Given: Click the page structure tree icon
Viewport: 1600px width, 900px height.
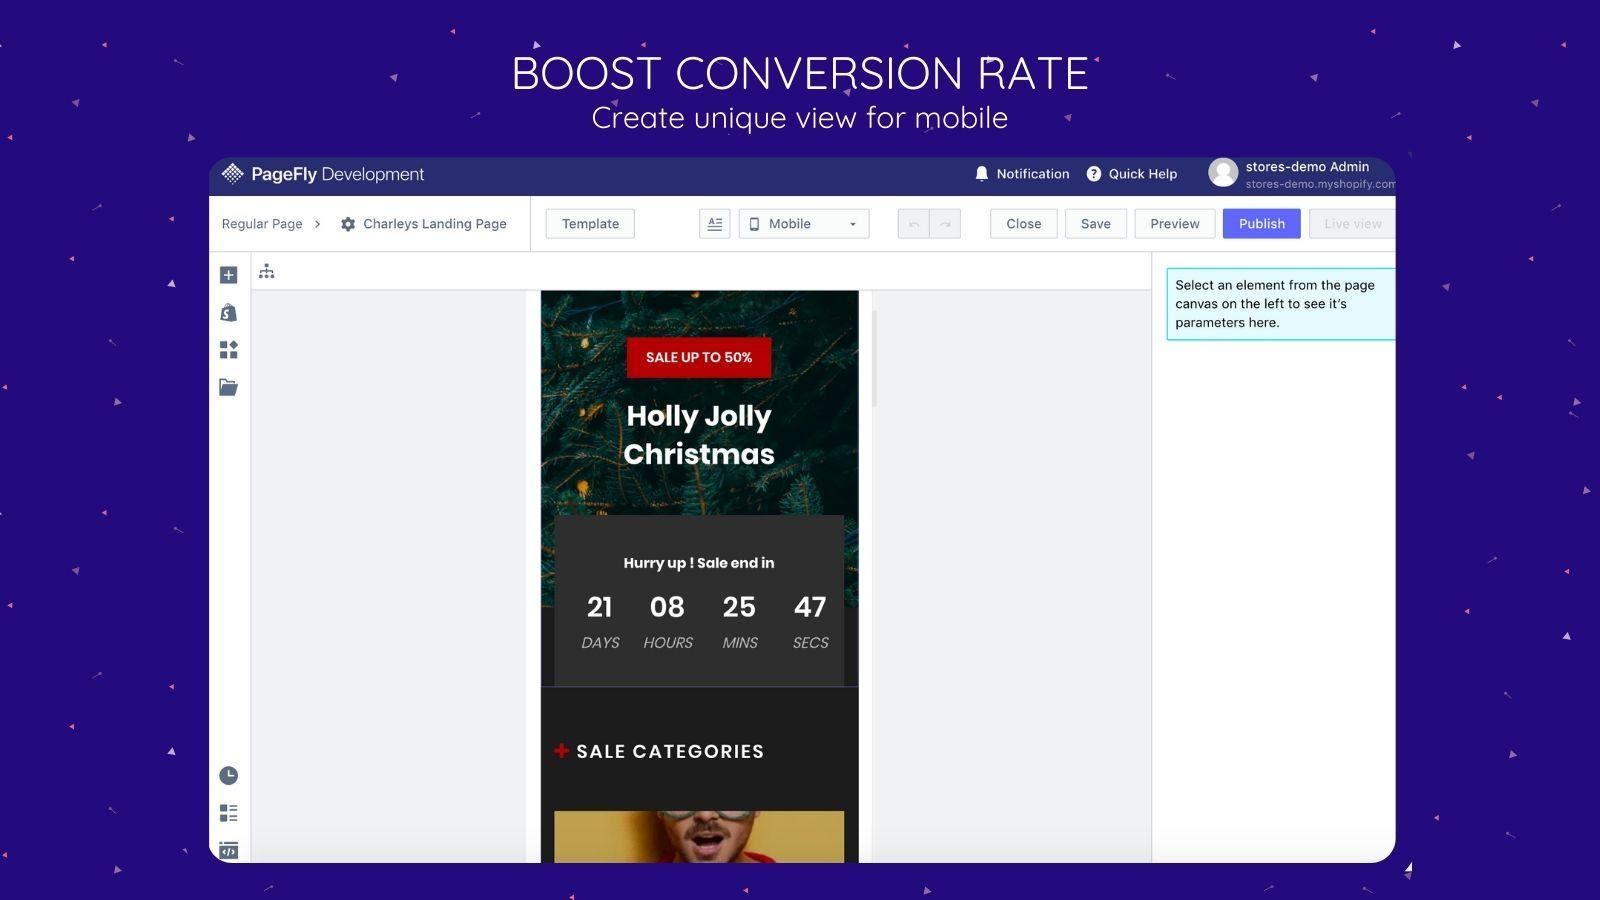Looking at the screenshot, I should [x=266, y=272].
